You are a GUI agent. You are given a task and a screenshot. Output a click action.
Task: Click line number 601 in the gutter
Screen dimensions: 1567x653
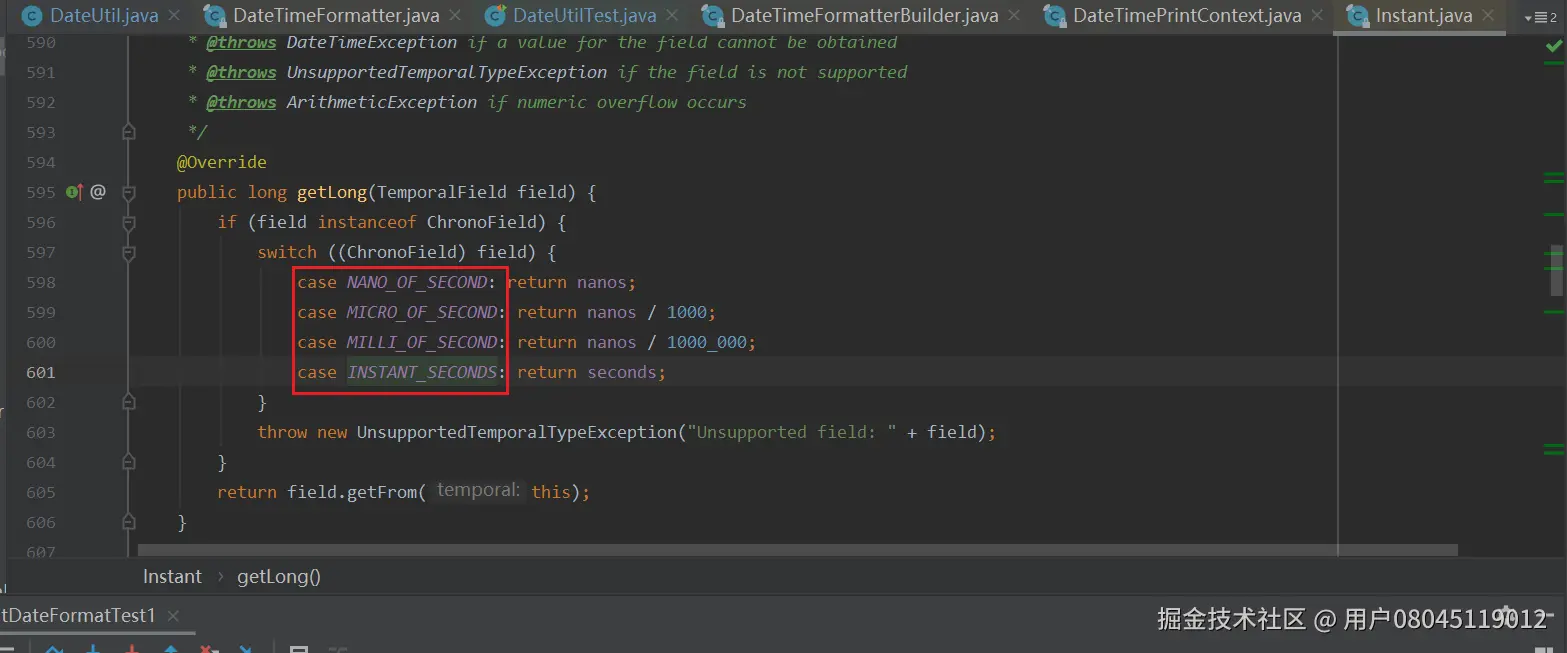pos(41,372)
